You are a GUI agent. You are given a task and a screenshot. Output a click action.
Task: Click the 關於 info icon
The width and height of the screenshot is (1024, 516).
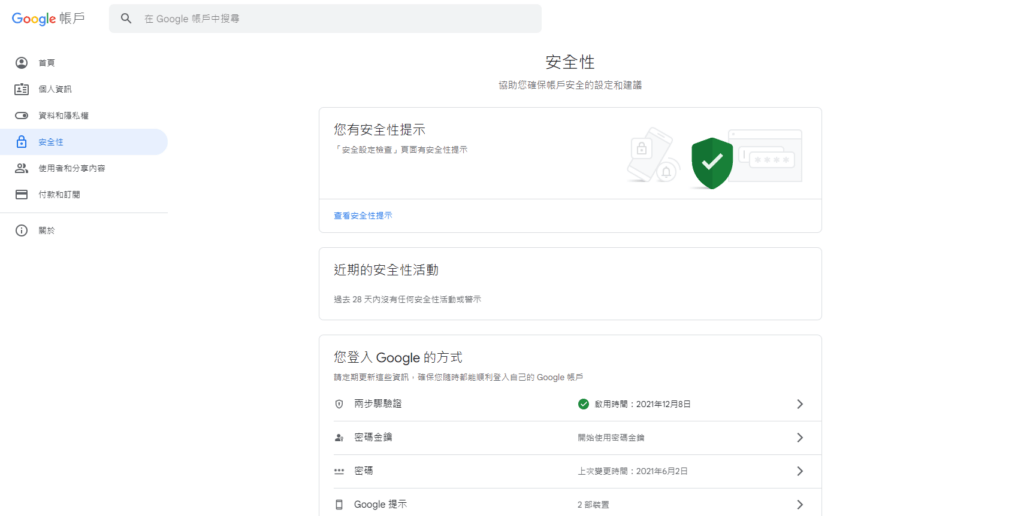[21, 231]
